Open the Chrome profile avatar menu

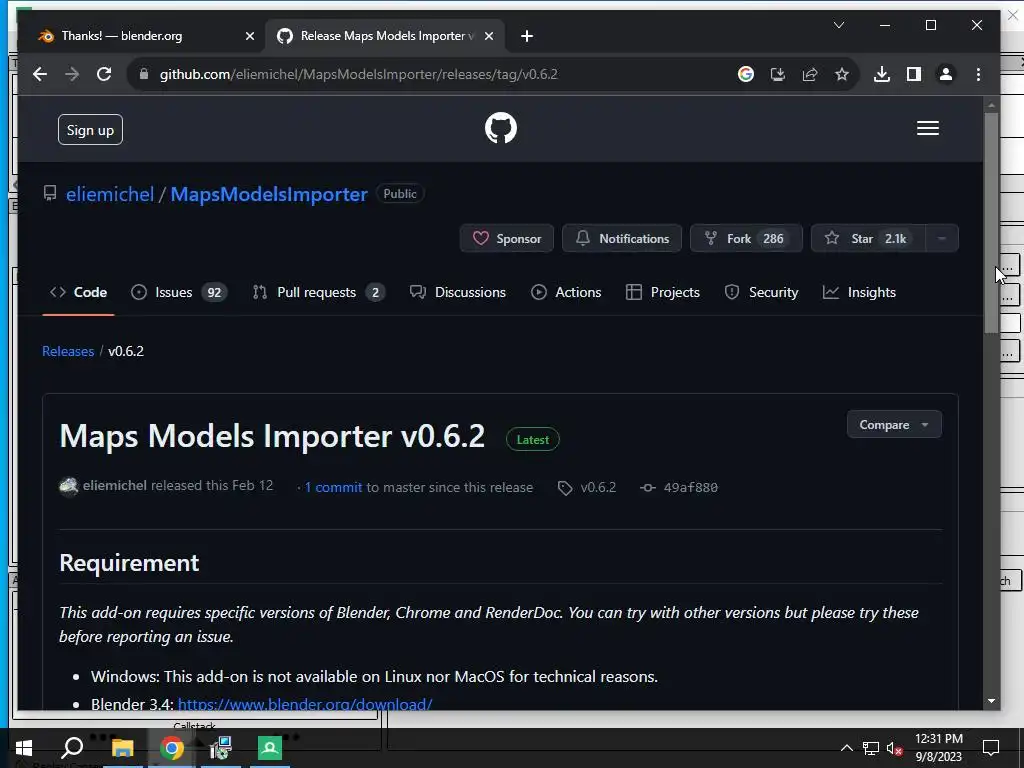946,74
